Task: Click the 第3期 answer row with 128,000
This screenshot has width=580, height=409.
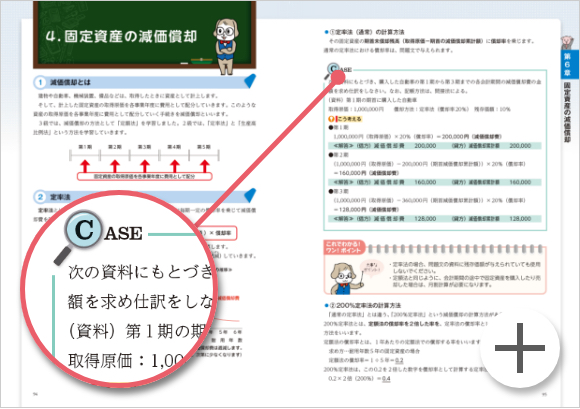Action: tap(435, 219)
